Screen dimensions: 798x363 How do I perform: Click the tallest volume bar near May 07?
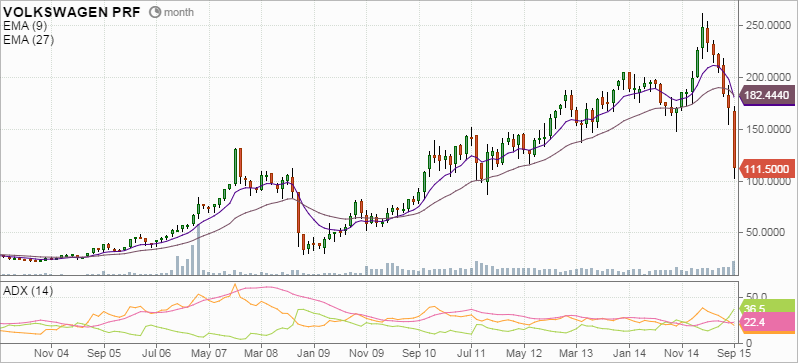pyautogui.click(x=198, y=250)
